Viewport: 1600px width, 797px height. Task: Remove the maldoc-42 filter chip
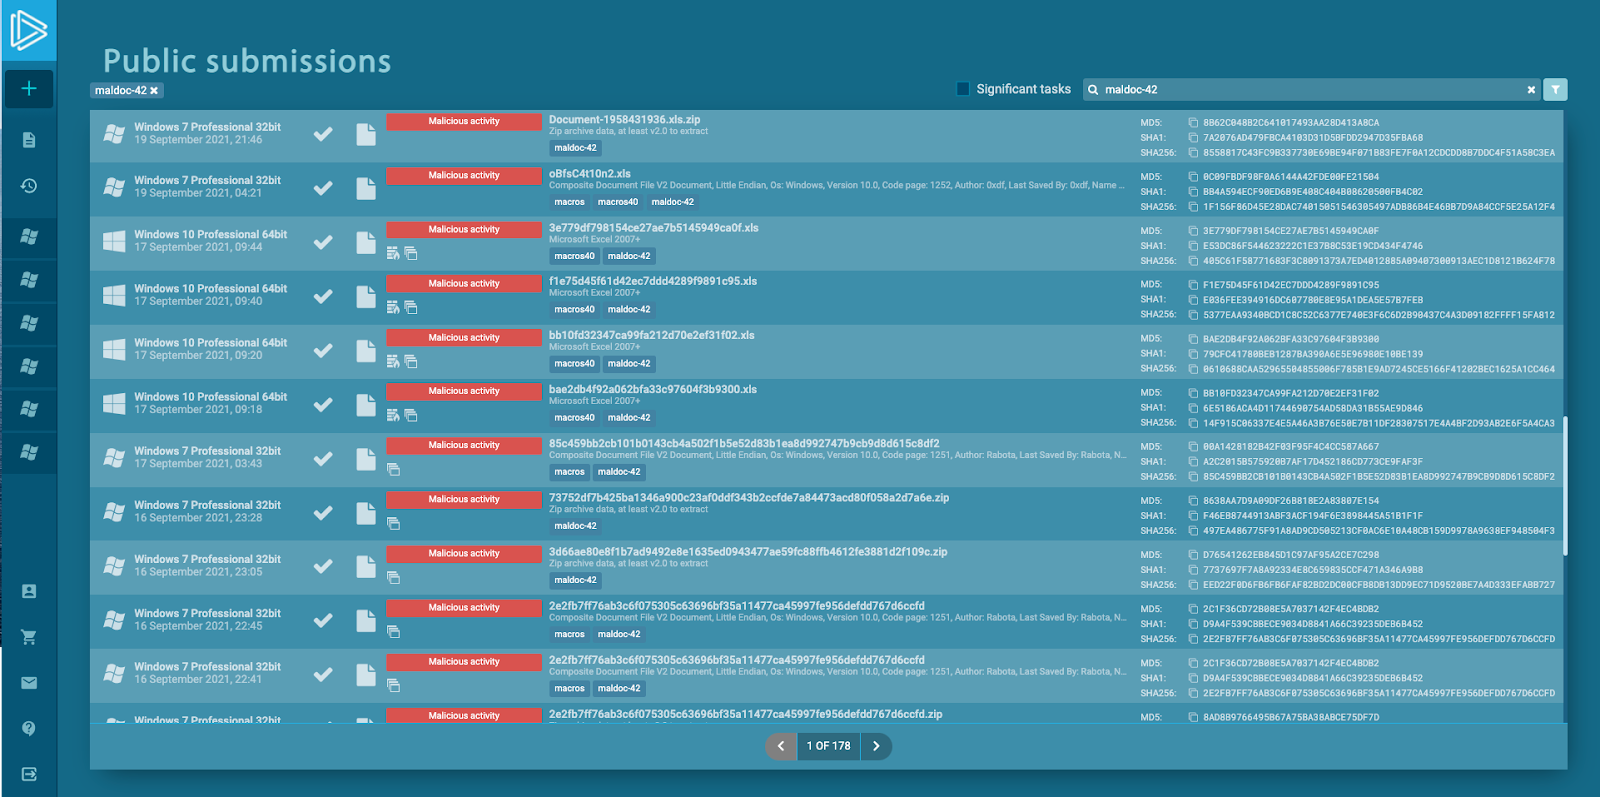coord(154,91)
